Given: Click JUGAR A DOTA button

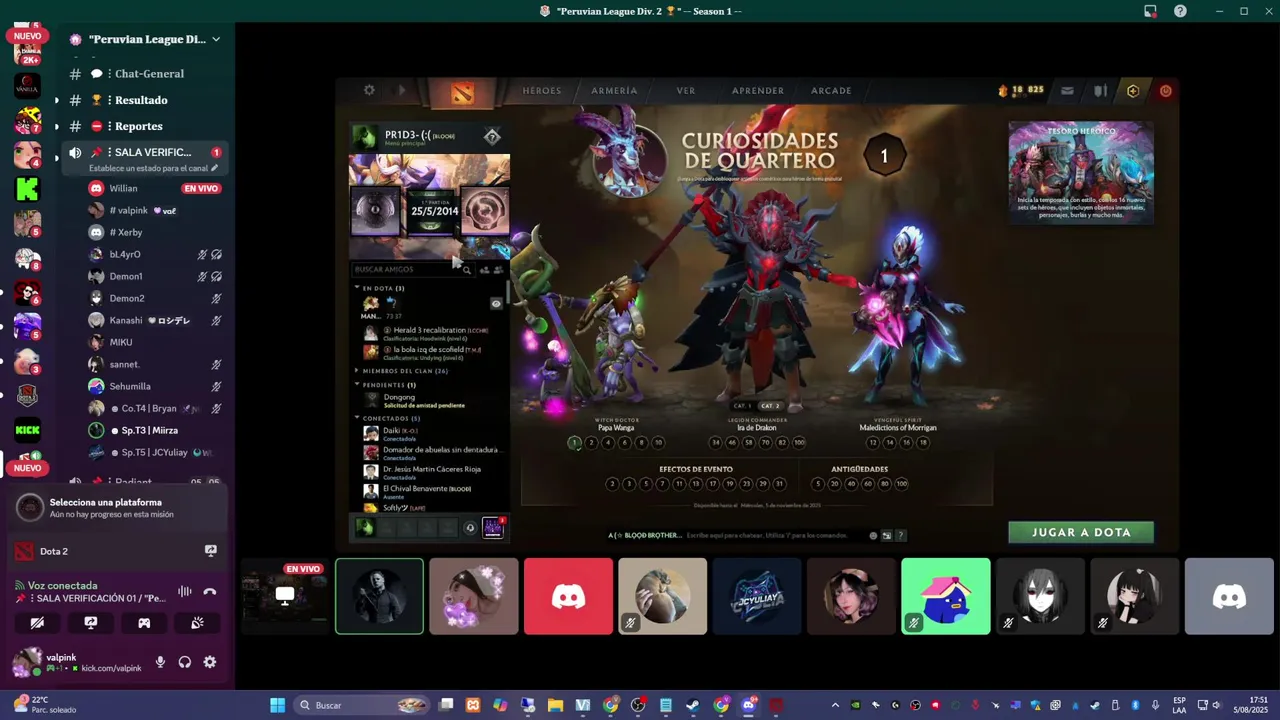Looking at the screenshot, I should click(x=1081, y=532).
